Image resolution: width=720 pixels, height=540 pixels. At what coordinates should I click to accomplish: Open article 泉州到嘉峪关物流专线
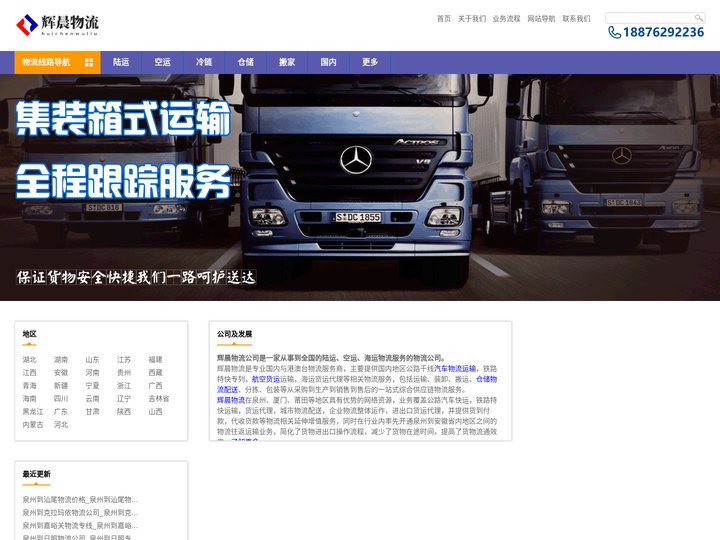(80, 525)
